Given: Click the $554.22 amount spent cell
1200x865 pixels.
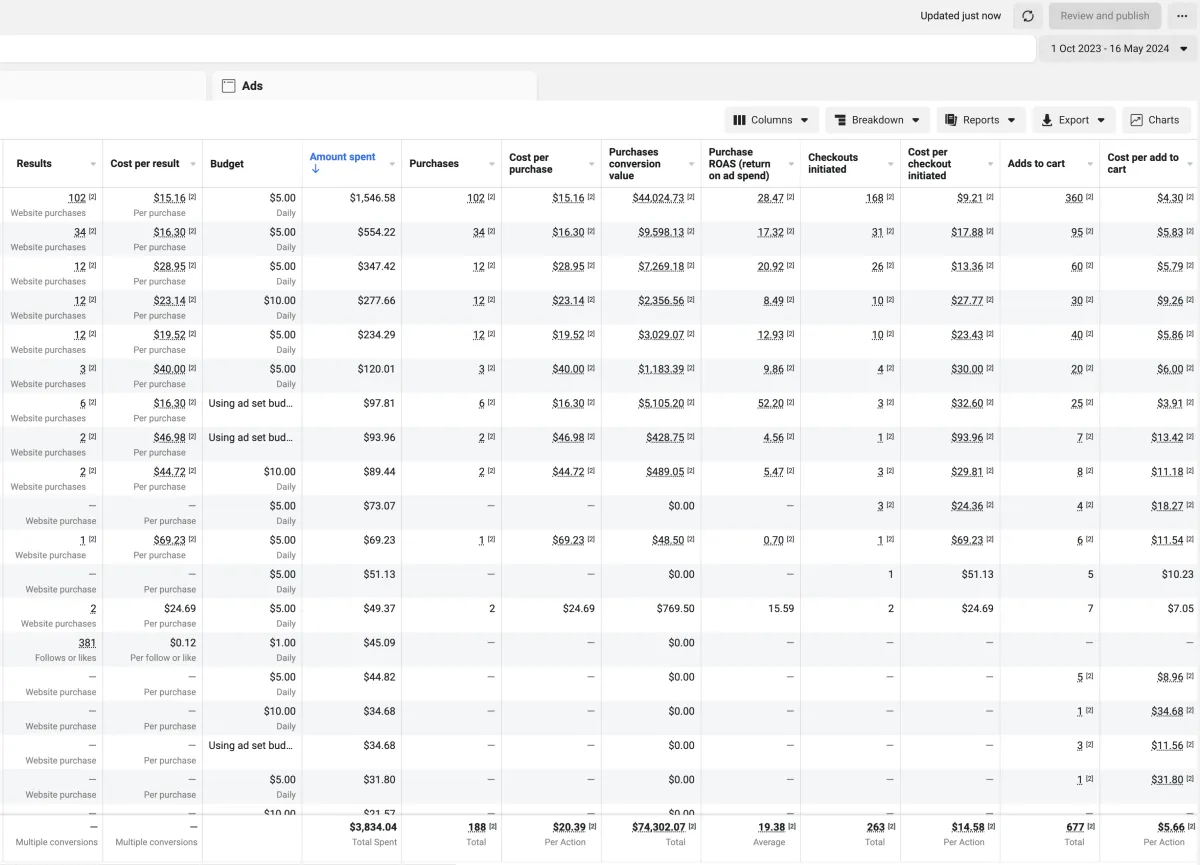Looking at the screenshot, I should pos(376,232).
